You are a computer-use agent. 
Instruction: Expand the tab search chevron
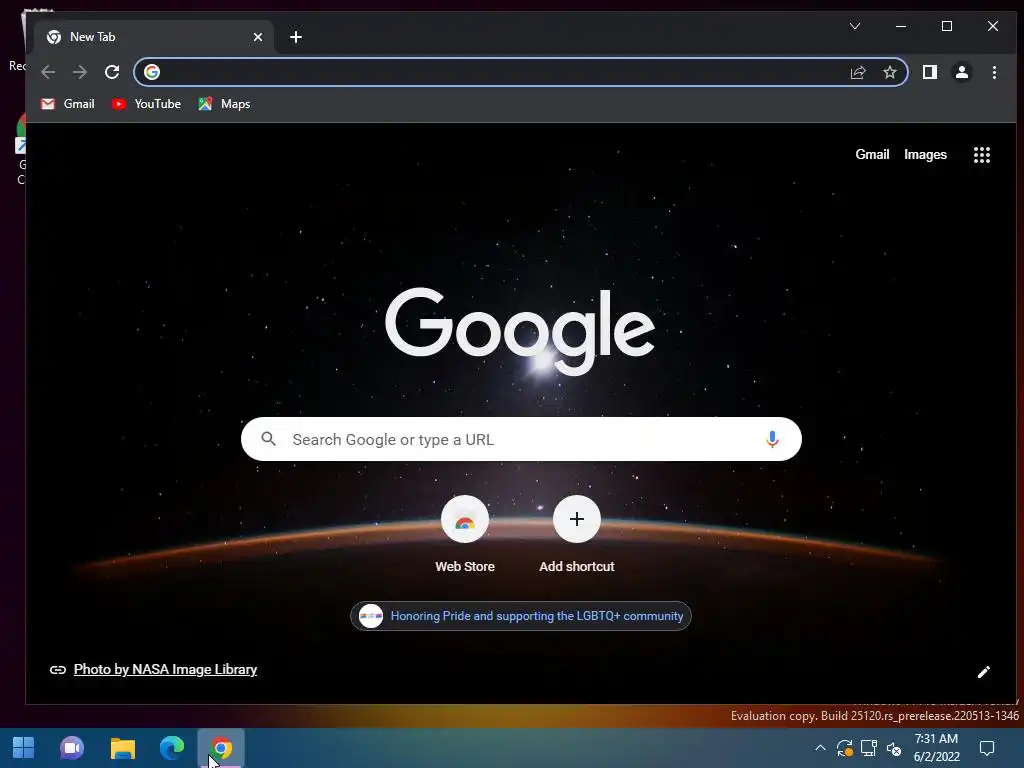854,26
